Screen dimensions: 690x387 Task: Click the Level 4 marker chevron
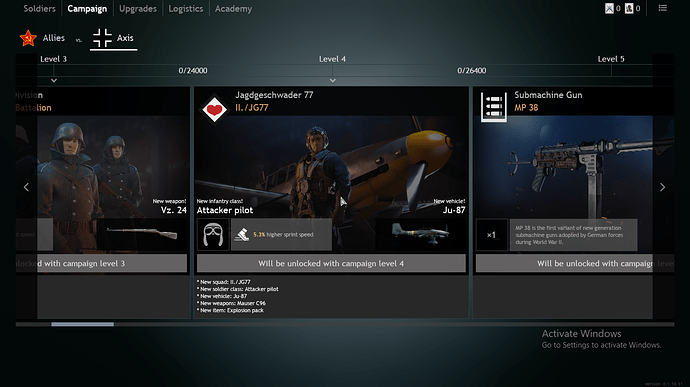click(333, 81)
